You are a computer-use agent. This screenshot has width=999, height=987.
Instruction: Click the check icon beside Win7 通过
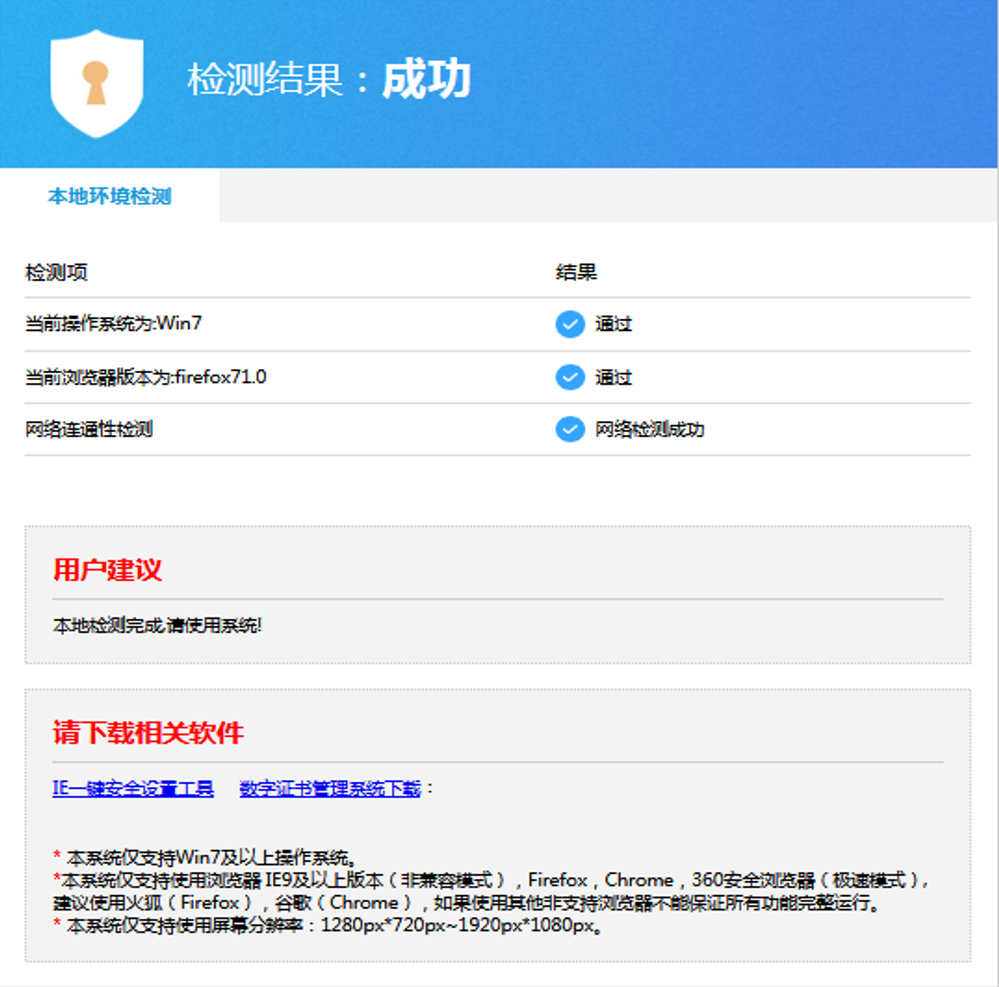(x=570, y=324)
